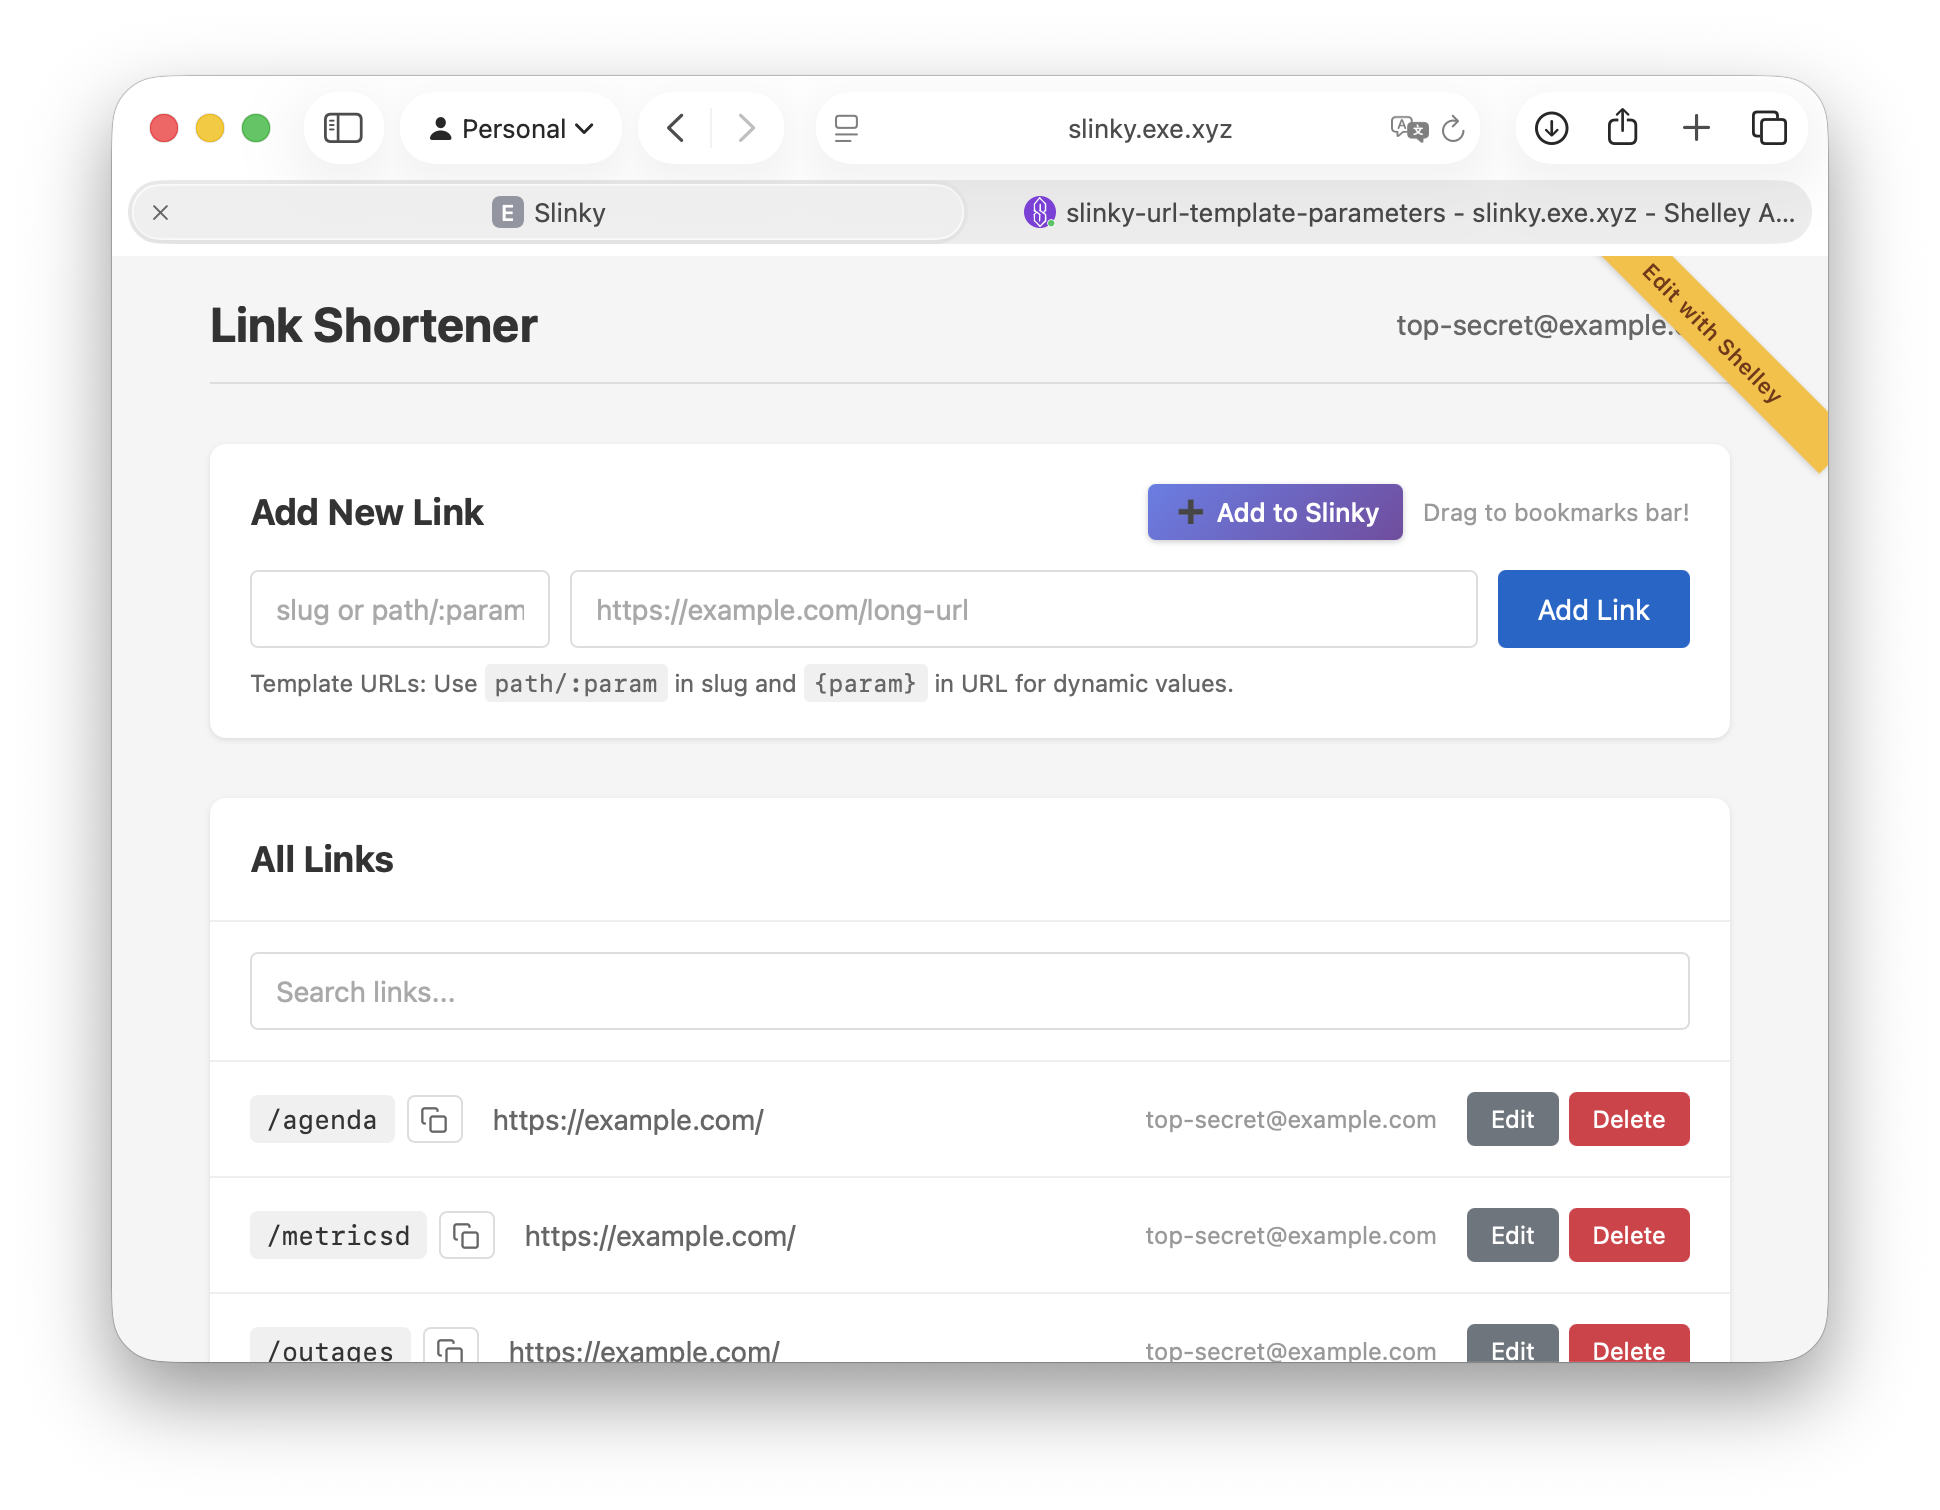Navigate back to the previous page
1940x1510 pixels.
click(675, 128)
